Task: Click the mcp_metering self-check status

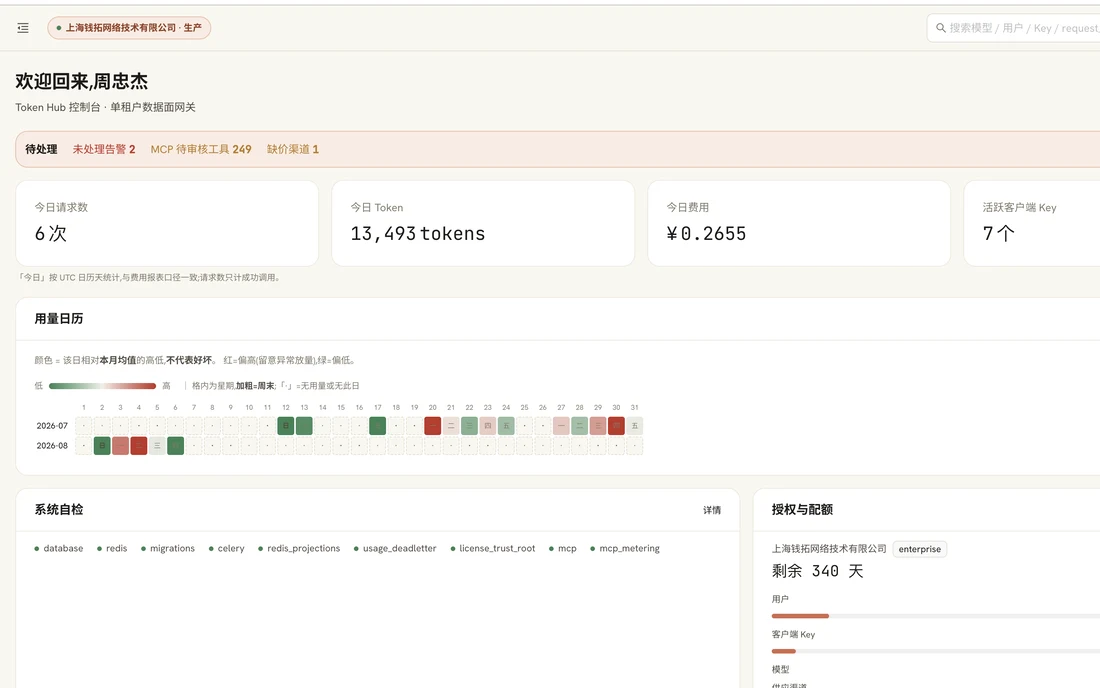Action: coord(625,548)
